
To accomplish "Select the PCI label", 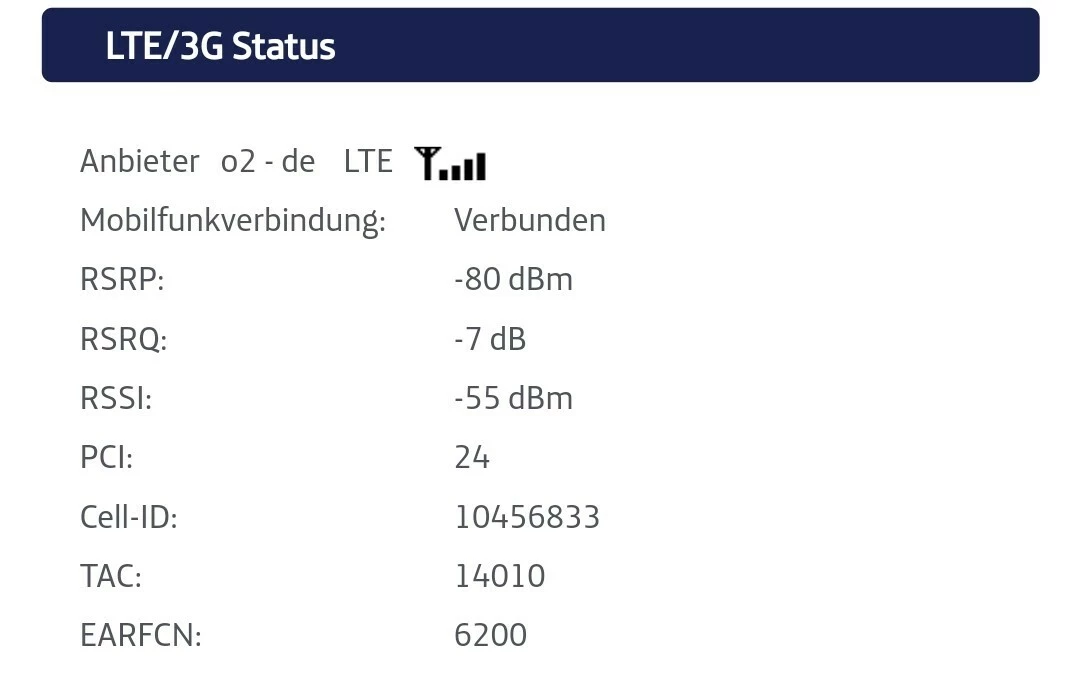I will [107, 457].
